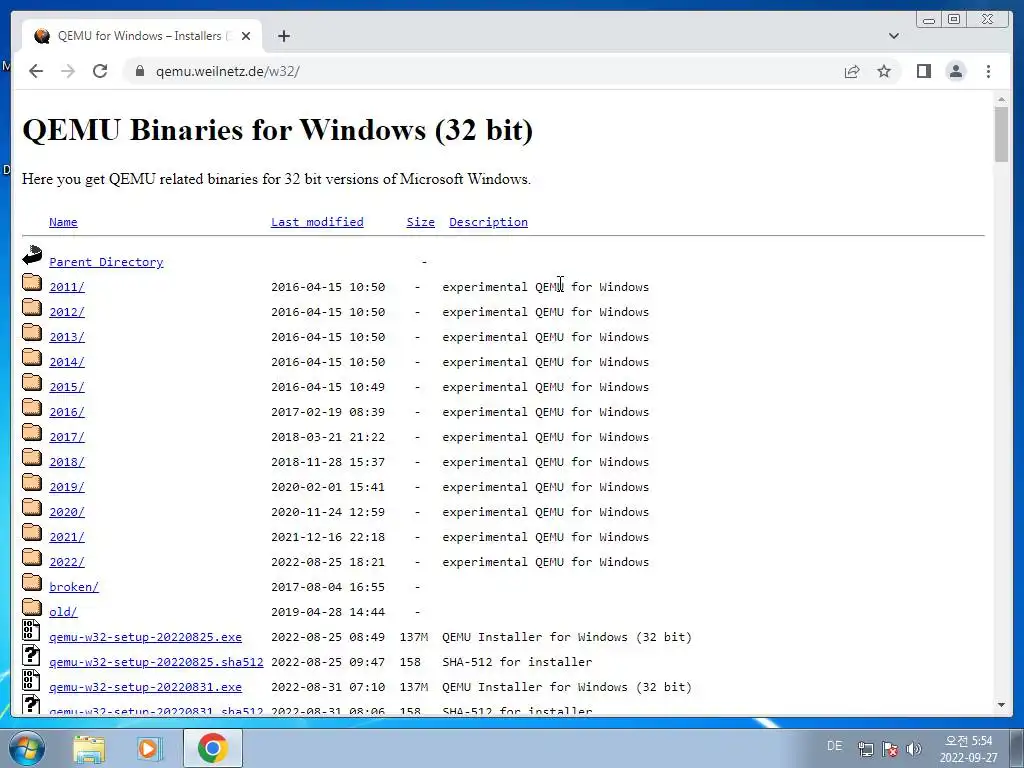
Task: Sort listing by Name
Action: pyautogui.click(x=63, y=222)
